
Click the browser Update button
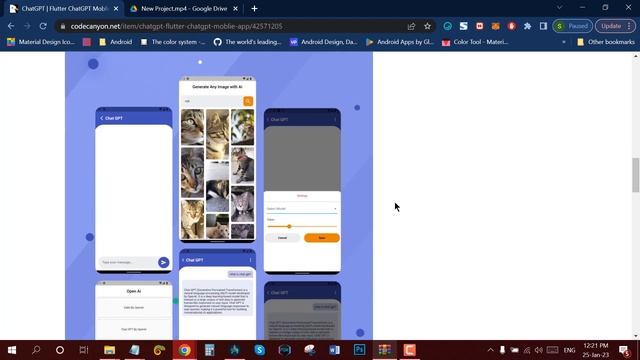pos(615,26)
